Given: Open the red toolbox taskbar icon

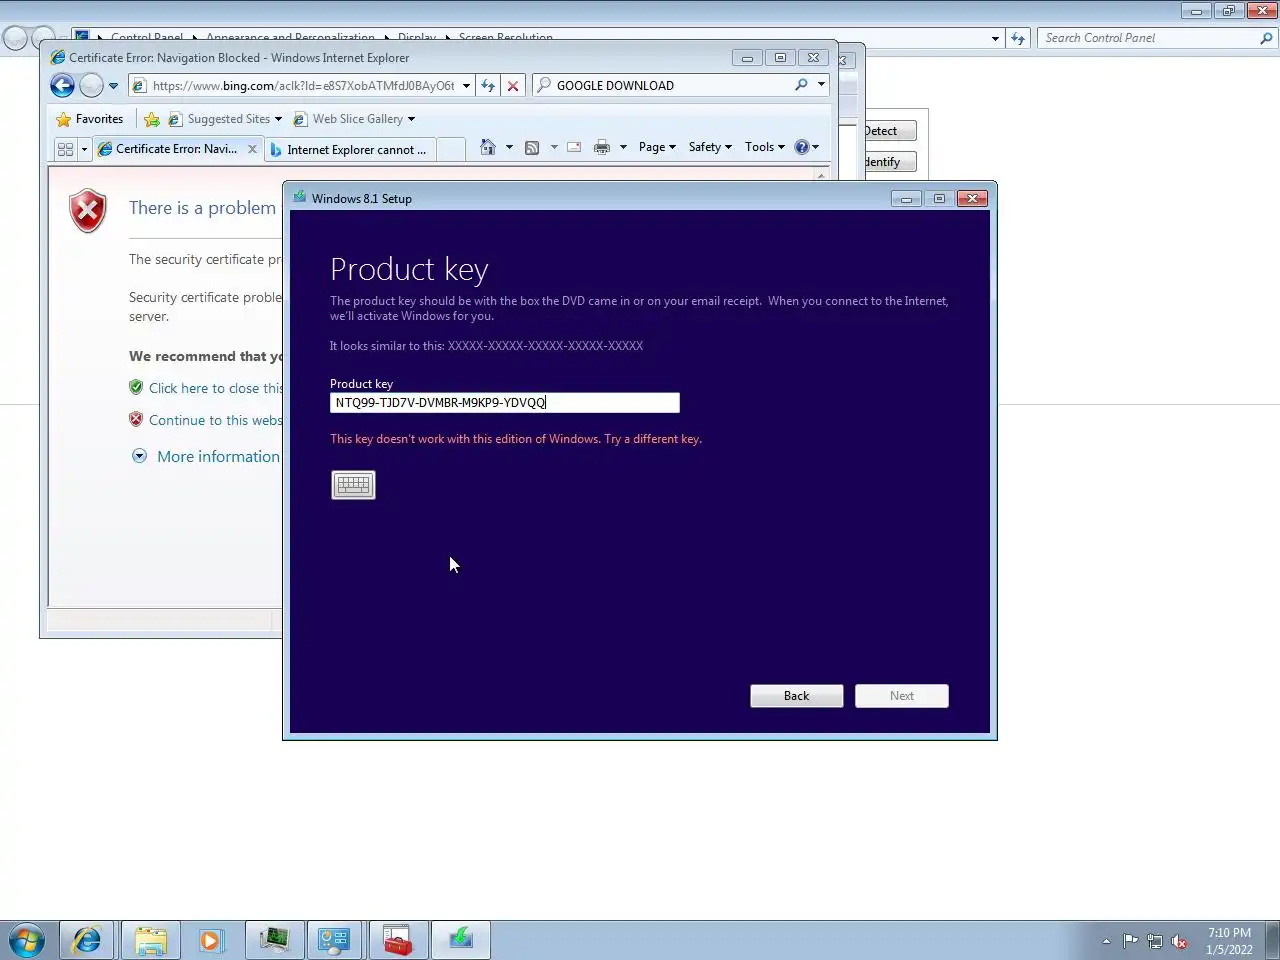Looking at the screenshot, I should [x=398, y=940].
